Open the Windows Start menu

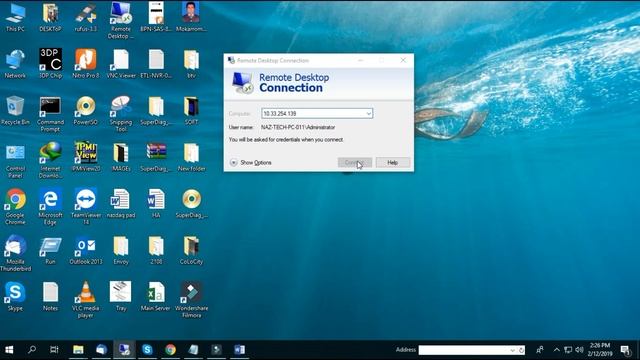click(x=9, y=350)
